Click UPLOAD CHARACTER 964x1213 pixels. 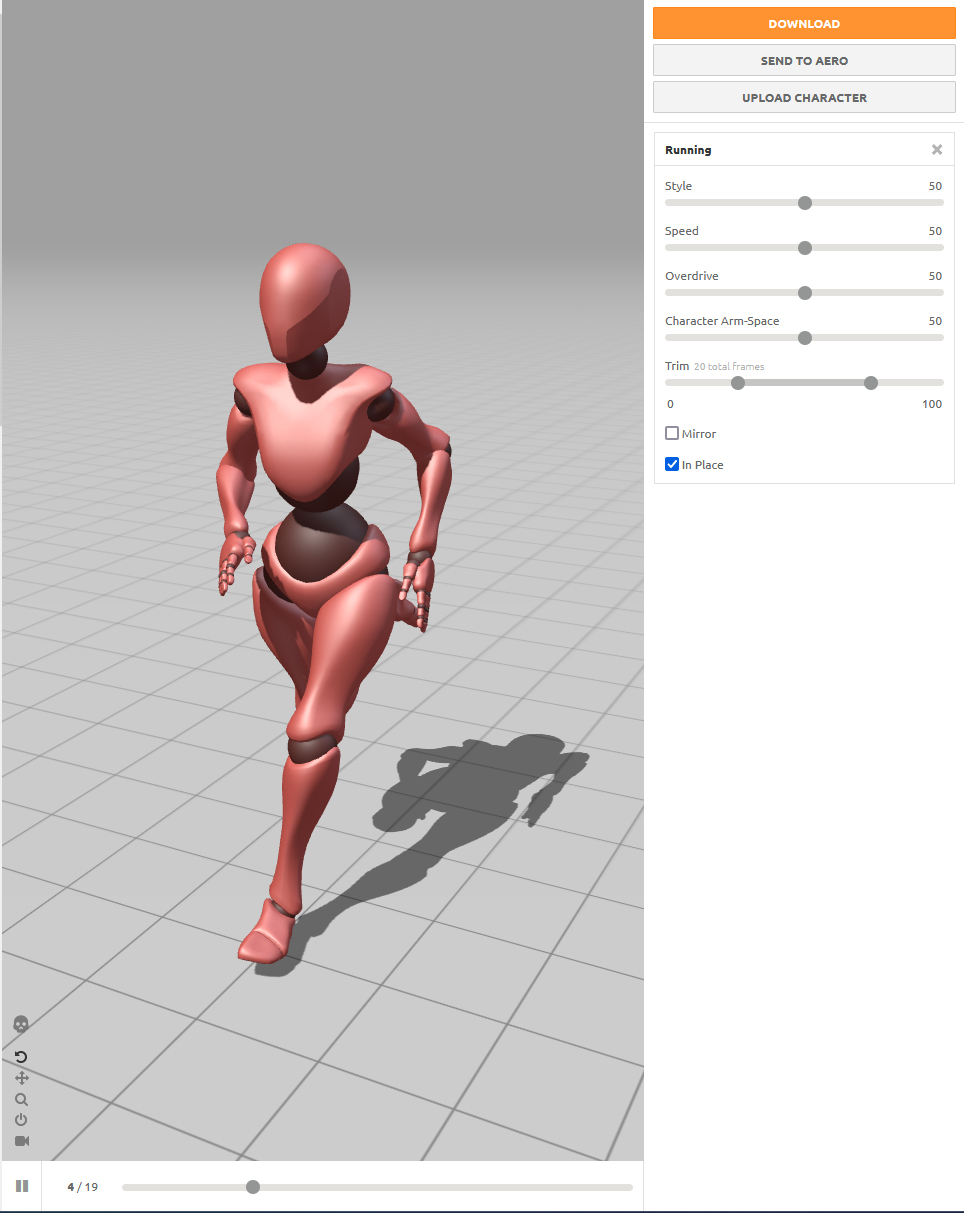tap(804, 97)
